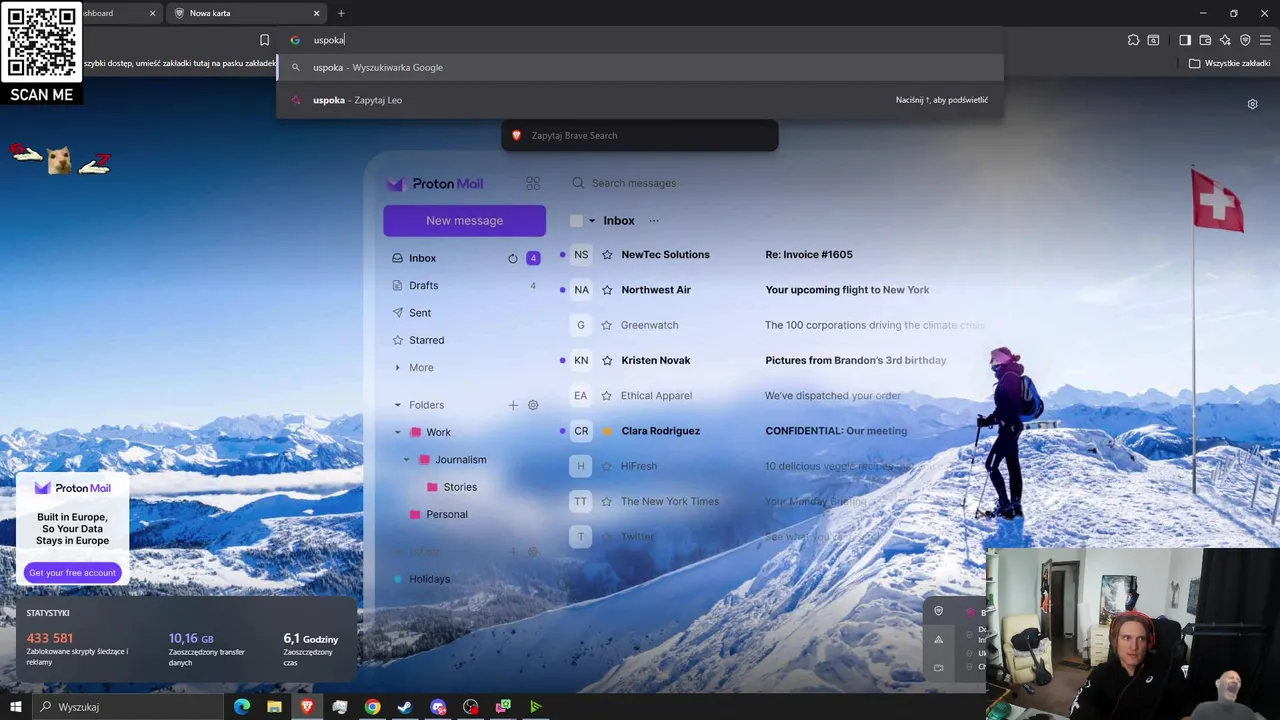Focus the Zapytaj Brave Search box
Image resolution: width=1280 pixels, height=720 pixels.
(x=640, y=135)
